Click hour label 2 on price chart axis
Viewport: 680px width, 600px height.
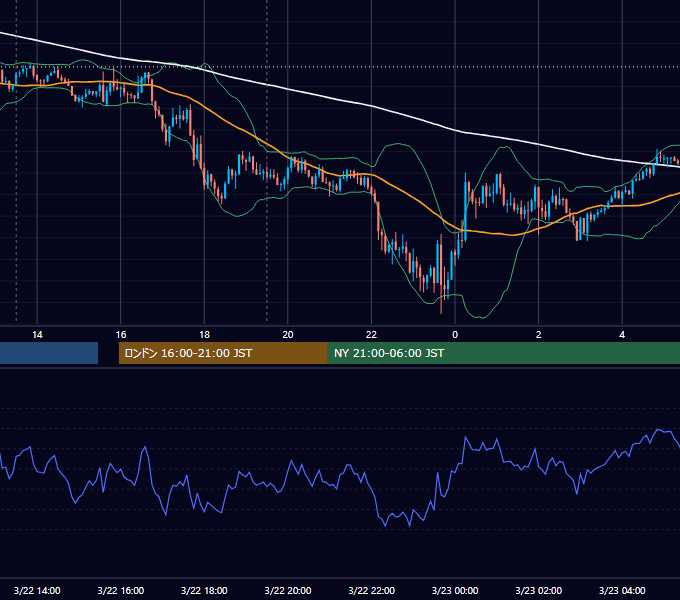pyautogui.click(x=538, y=335)
